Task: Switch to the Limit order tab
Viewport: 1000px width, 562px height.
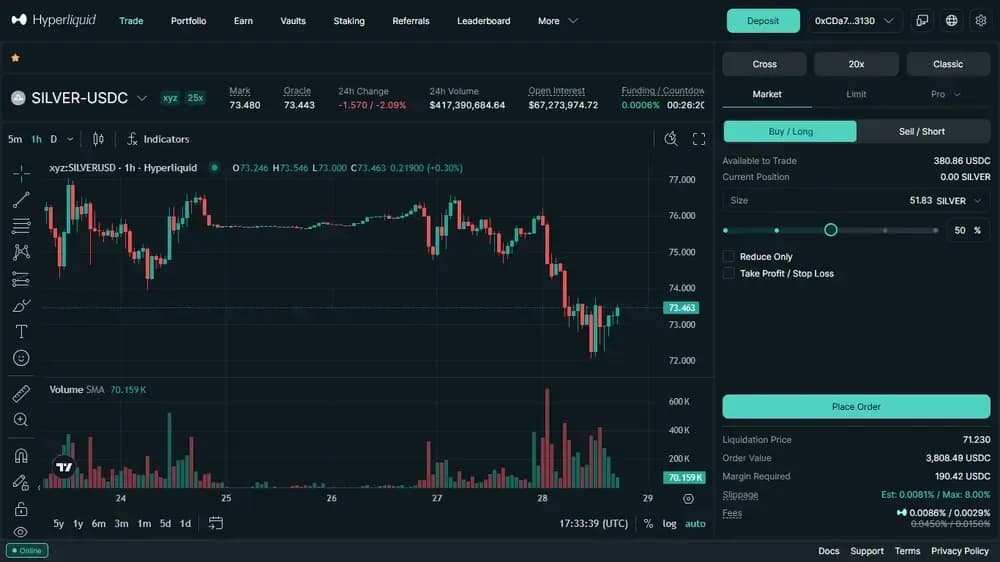Action: (x=856, y=94)
